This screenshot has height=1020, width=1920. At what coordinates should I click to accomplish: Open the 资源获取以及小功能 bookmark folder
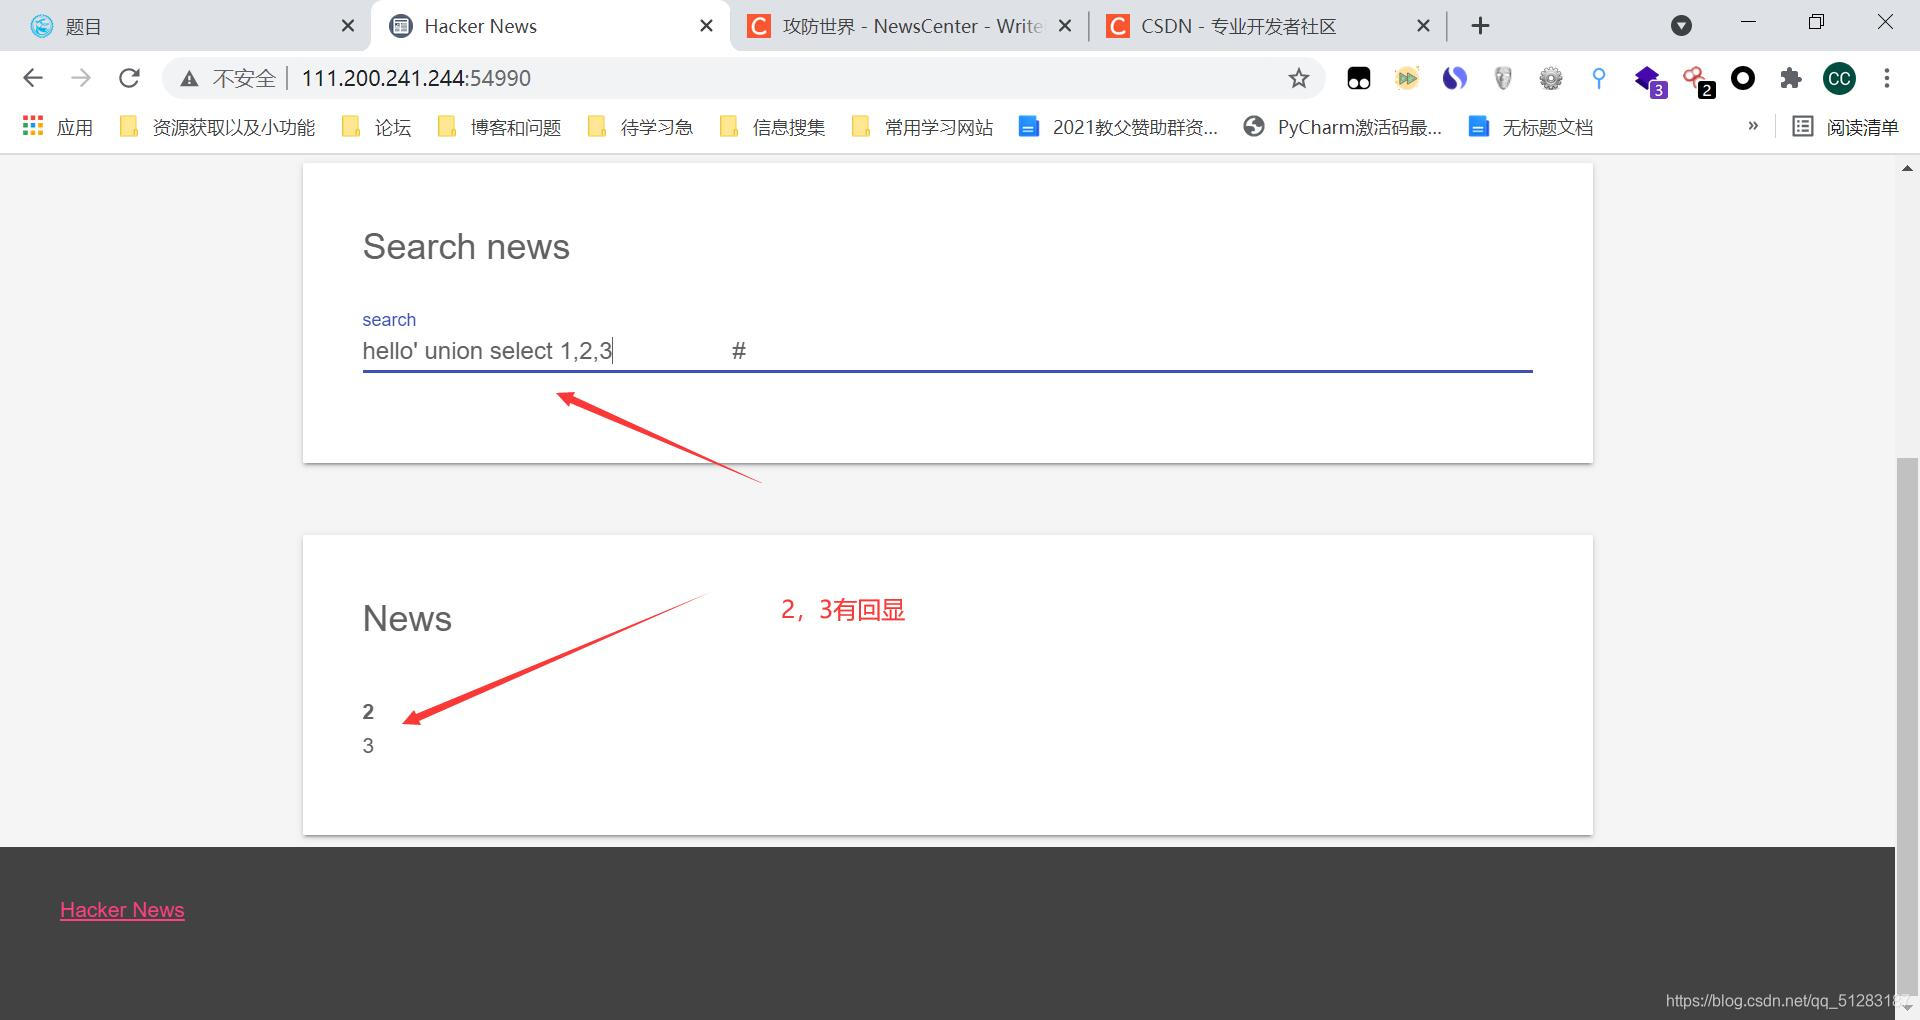(217, 127)
